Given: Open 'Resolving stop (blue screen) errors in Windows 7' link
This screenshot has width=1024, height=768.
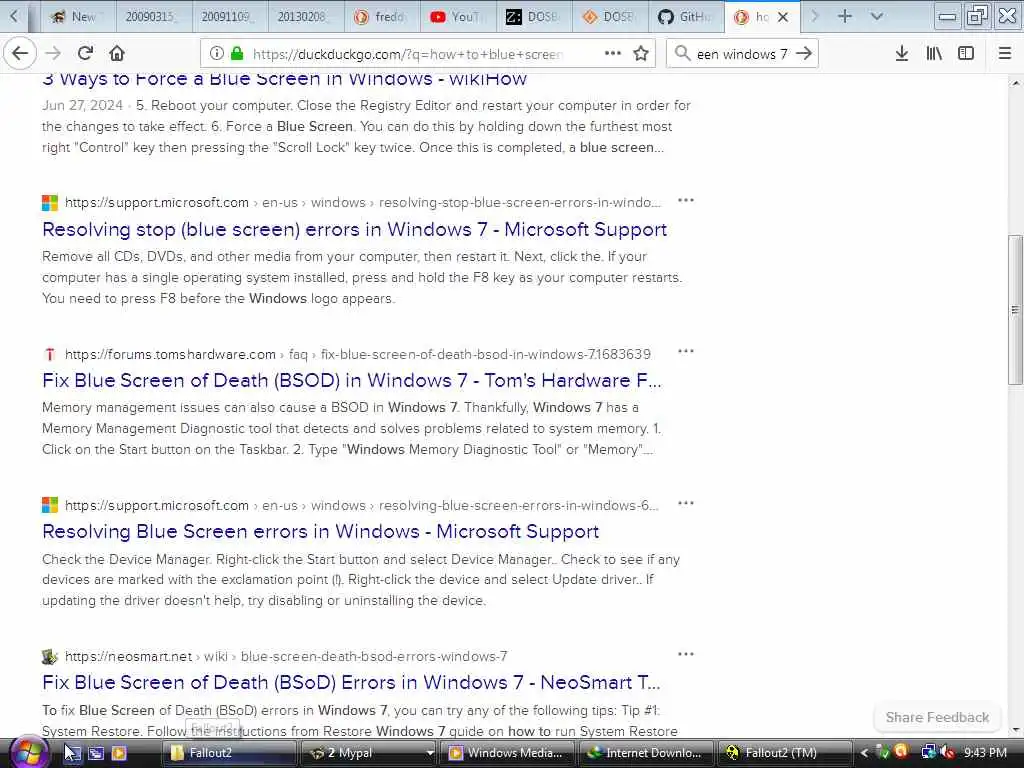Looking at the screenshot, I should tap(355, 229).
